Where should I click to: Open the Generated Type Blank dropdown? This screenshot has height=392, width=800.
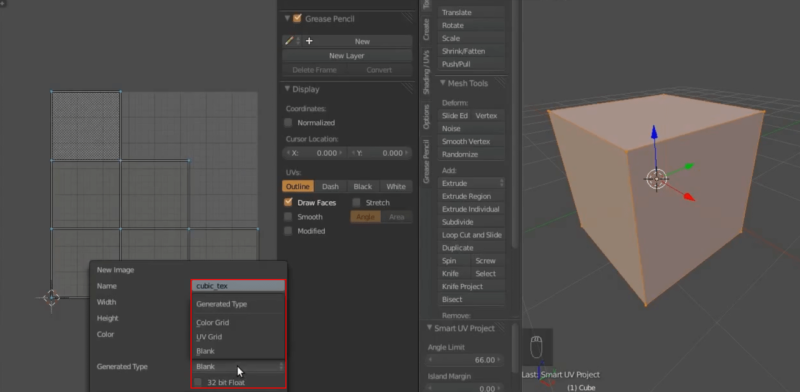coord(238,366)
